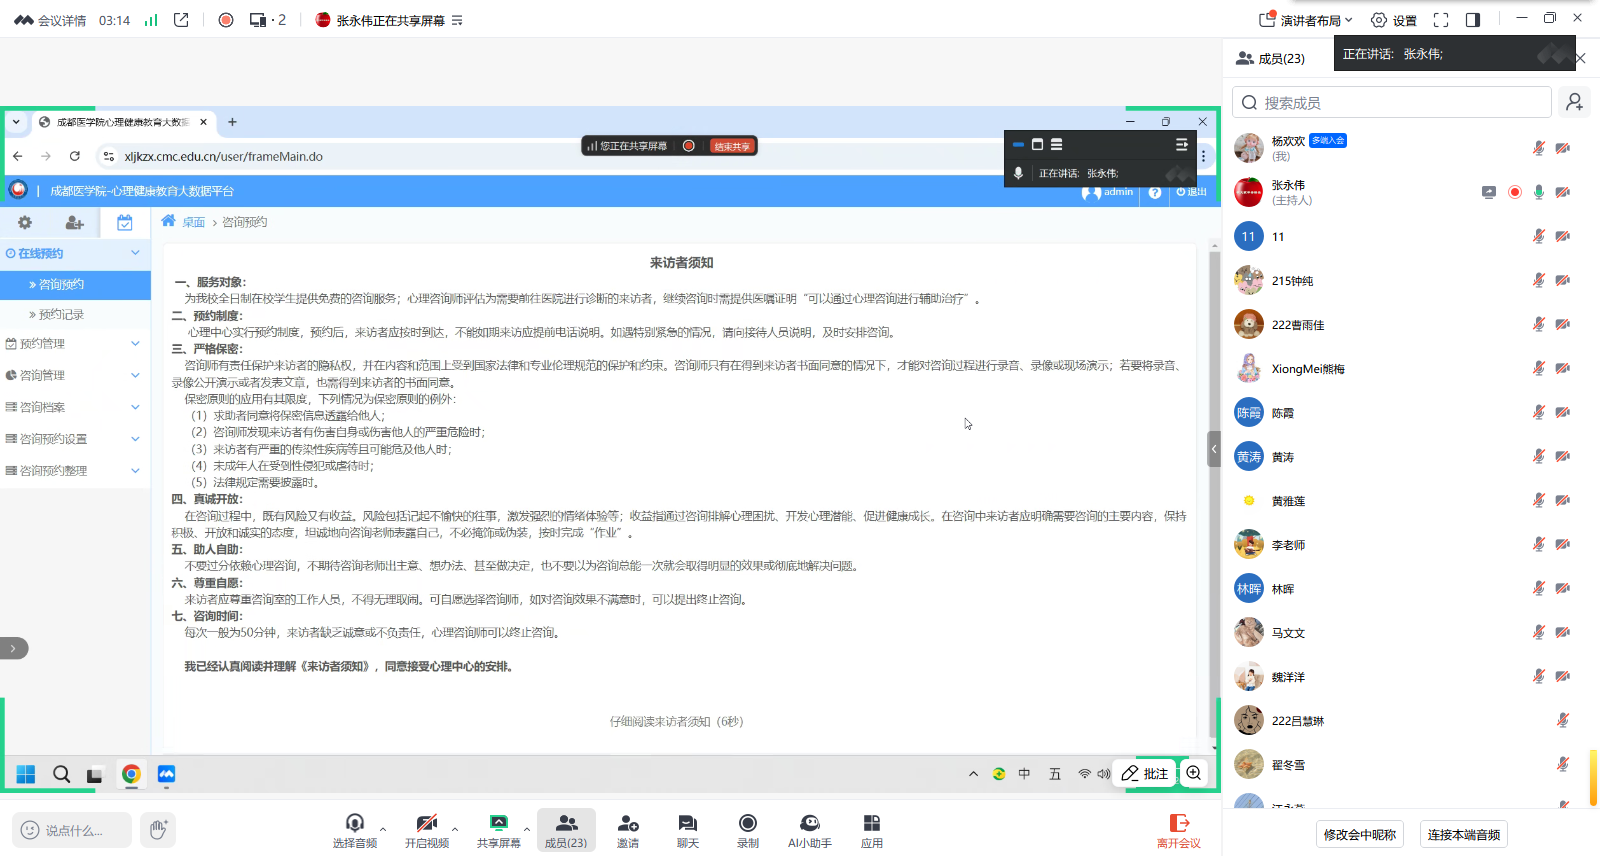Image resolution: width=1600 pixels, height=856 pixels.
Task: Click the zoom-in magnifier icon next to 批注
Action: (x=1194, y=773)
